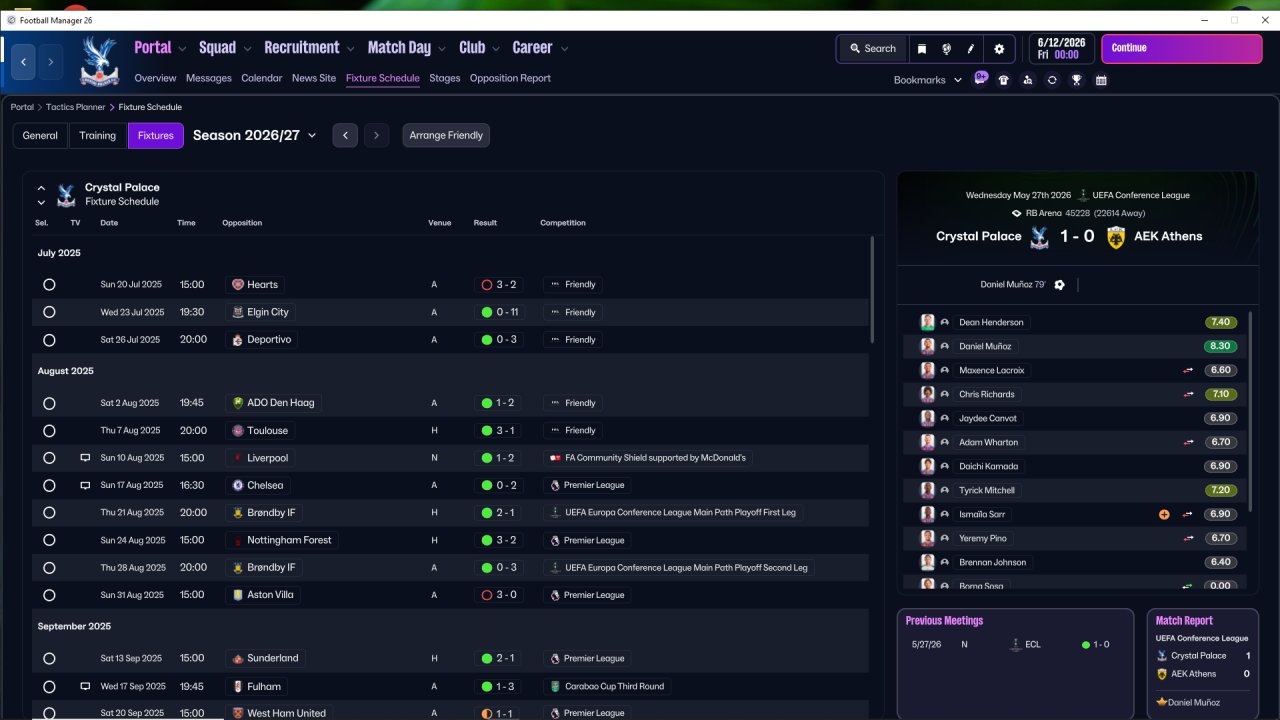Screen dimensions: 1280x720
Task: Open the tactics figure bookmark shortcut
Action: click(1028, 80)
